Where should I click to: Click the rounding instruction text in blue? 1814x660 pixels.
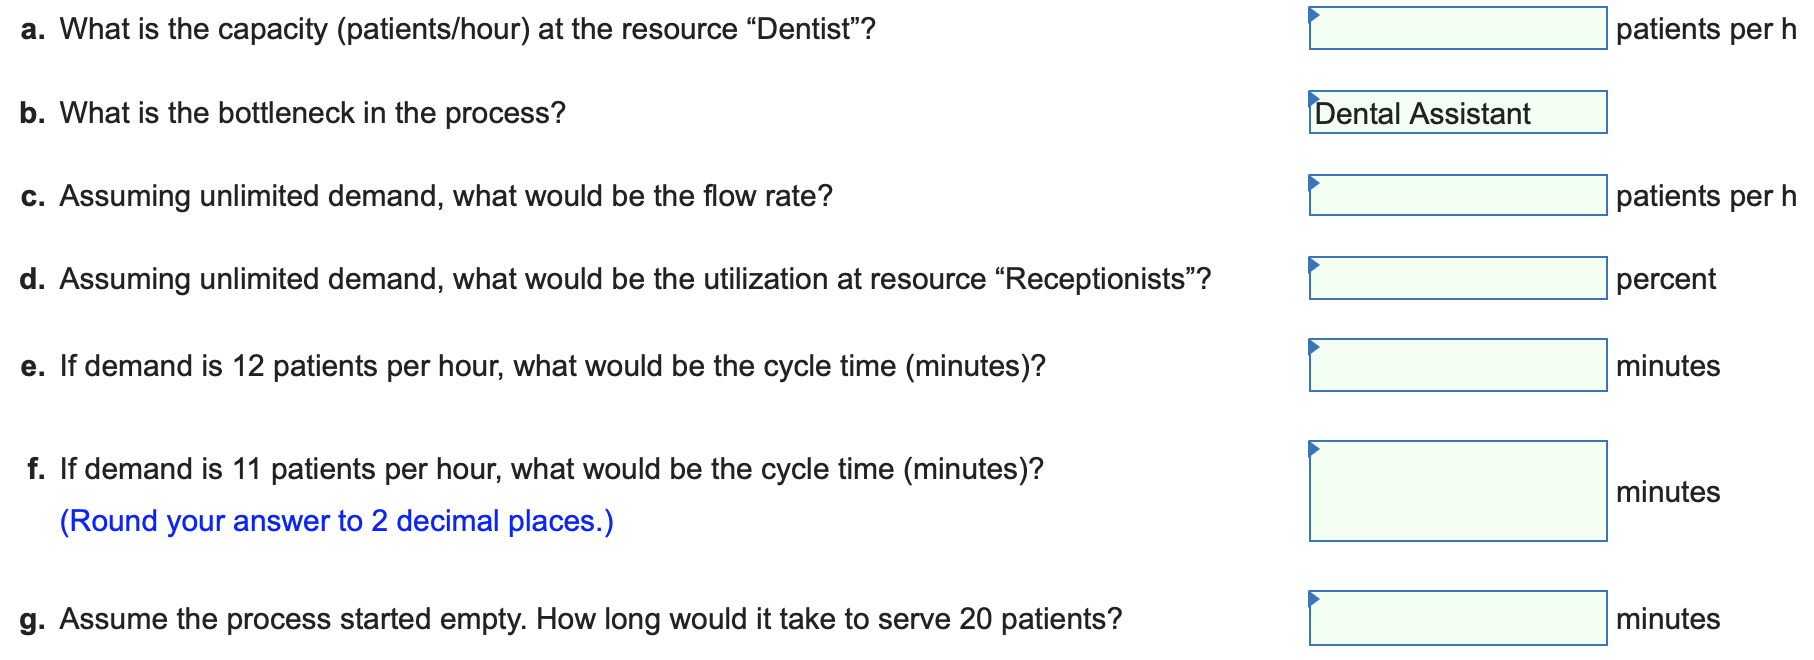click(337, 520)
